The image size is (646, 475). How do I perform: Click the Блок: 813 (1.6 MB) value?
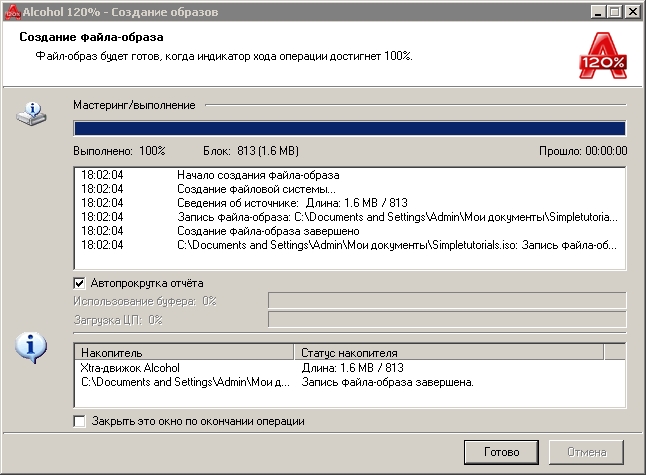[251, 151]
